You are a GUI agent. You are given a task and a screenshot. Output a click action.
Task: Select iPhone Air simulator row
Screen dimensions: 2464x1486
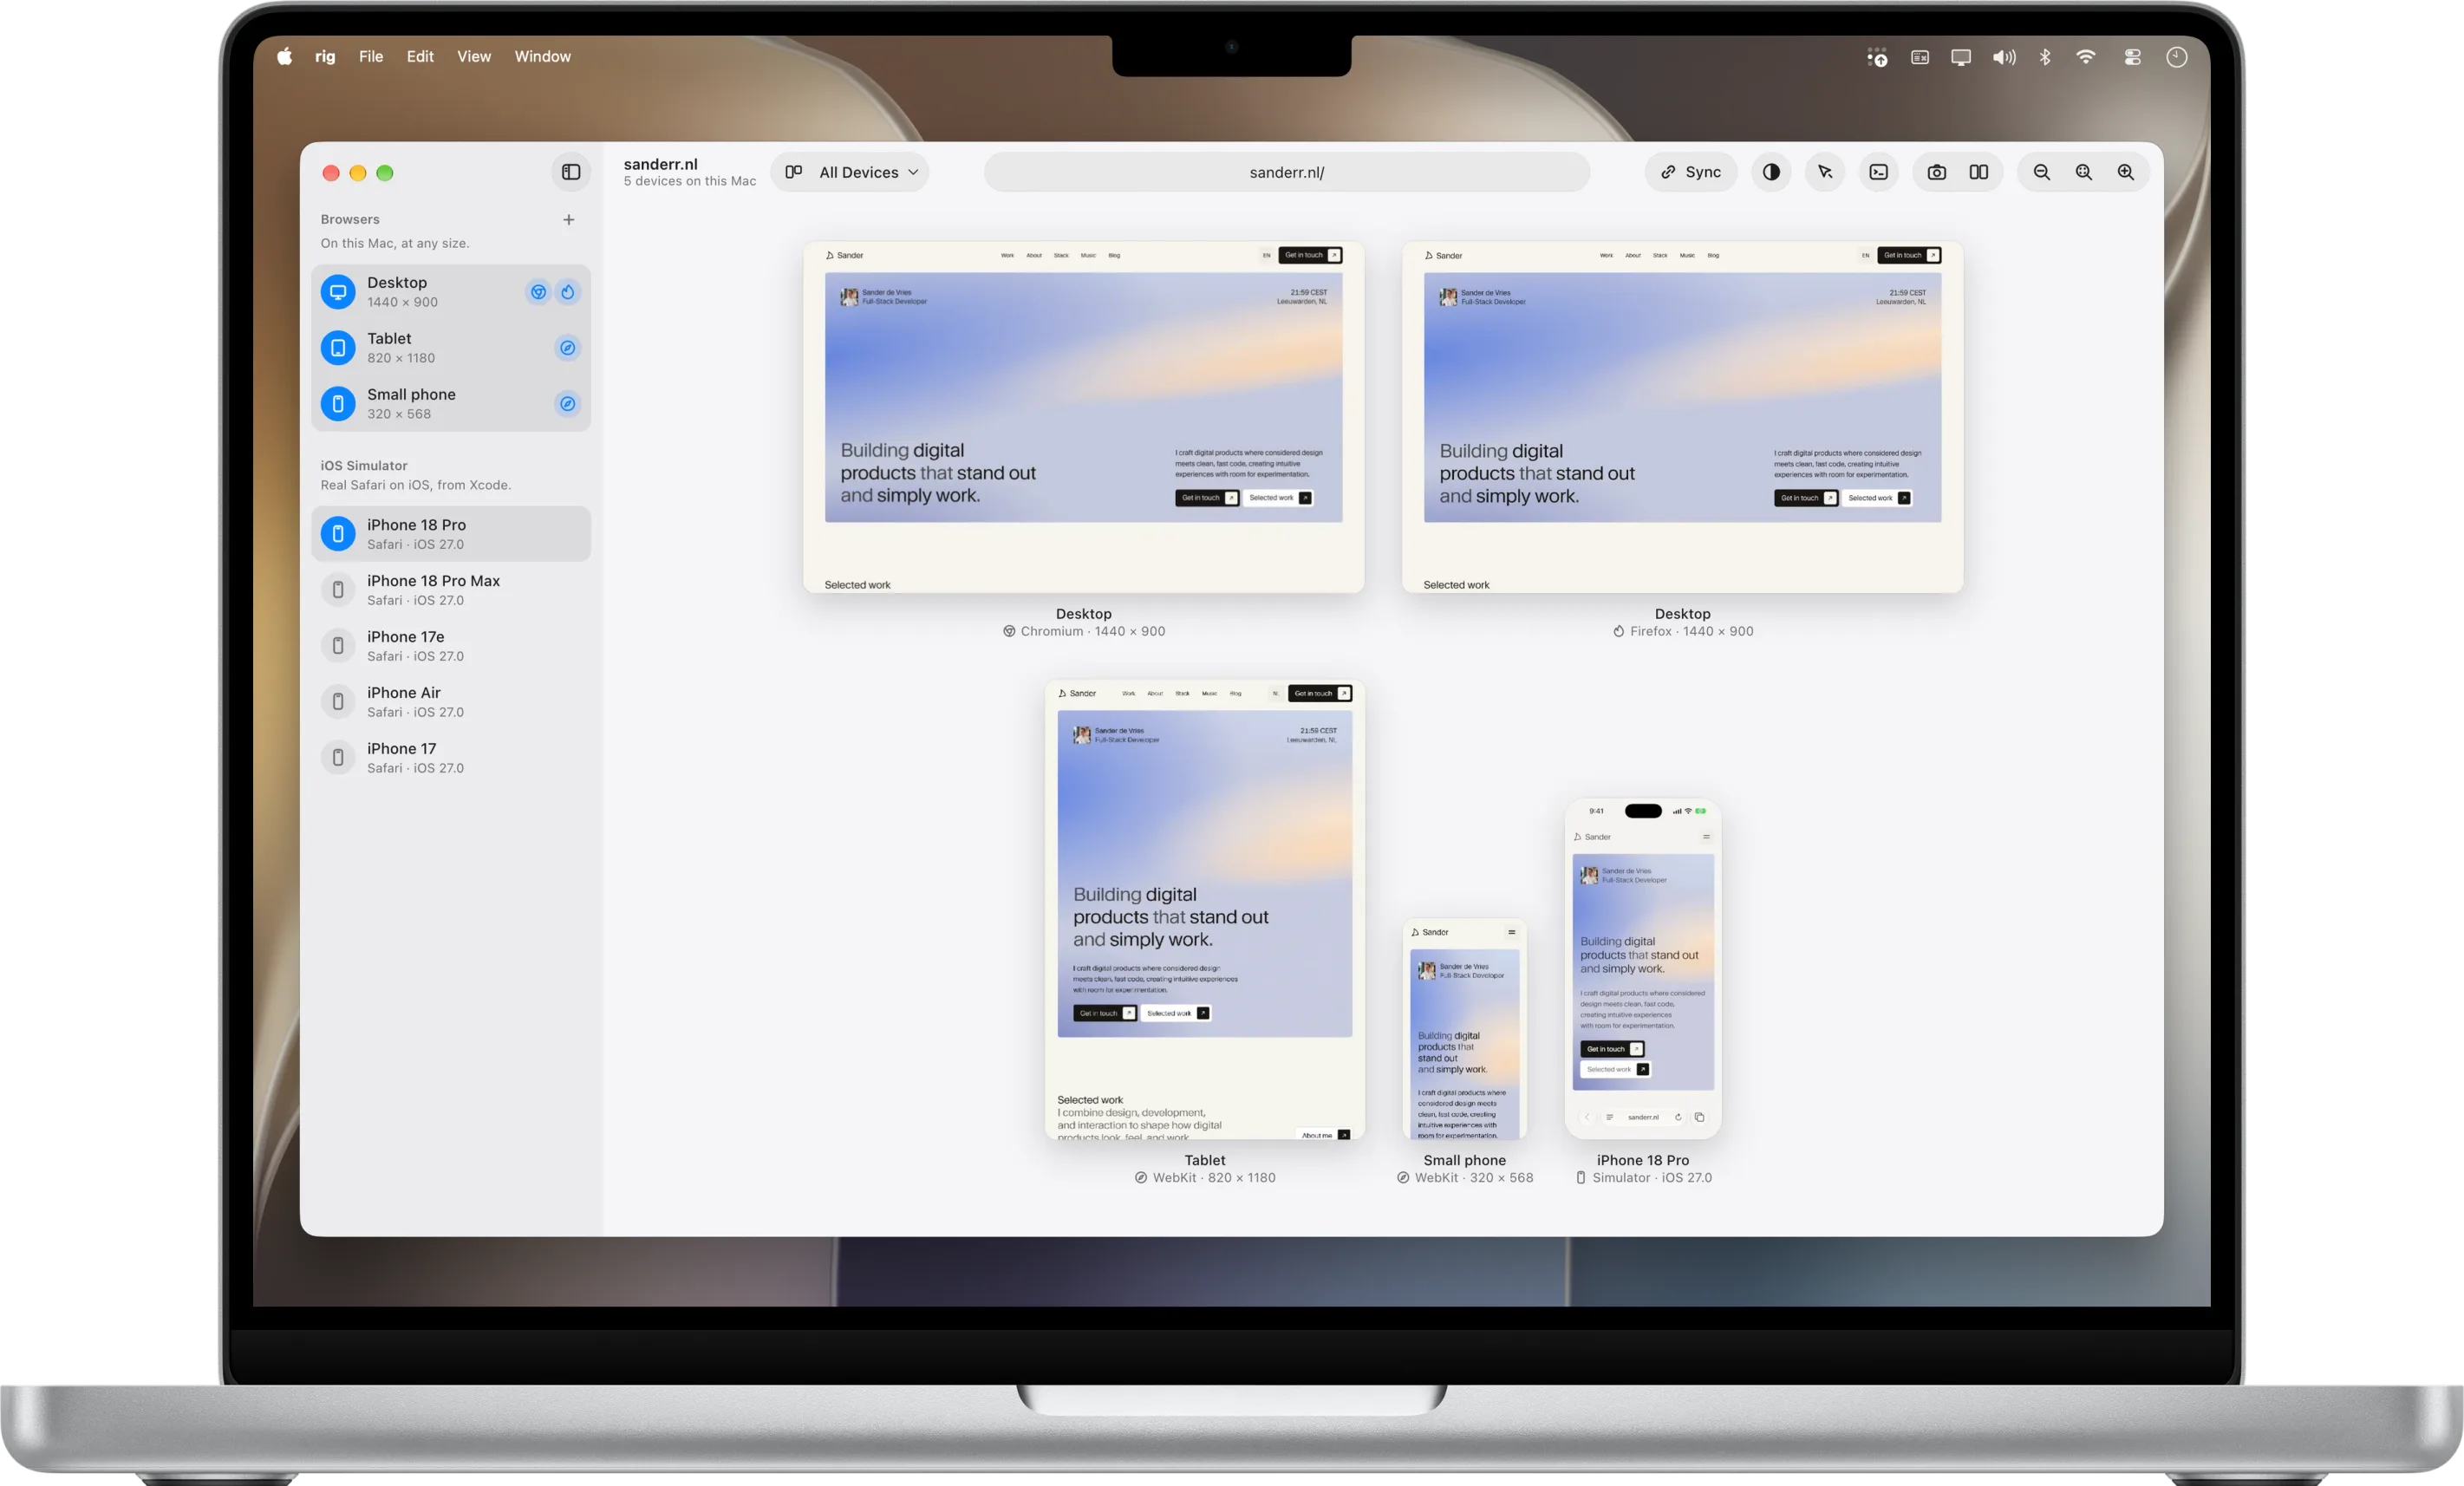(451, 702)
